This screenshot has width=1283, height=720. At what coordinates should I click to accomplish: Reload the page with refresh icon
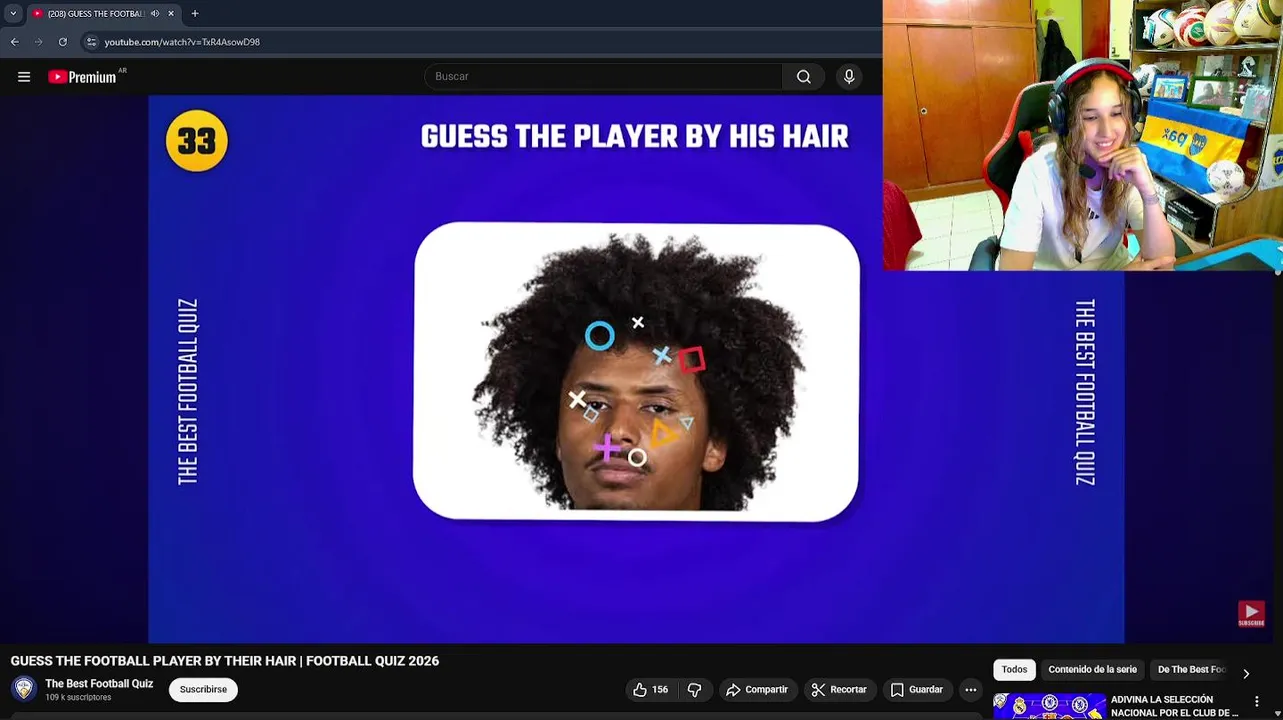pos(63,42)
